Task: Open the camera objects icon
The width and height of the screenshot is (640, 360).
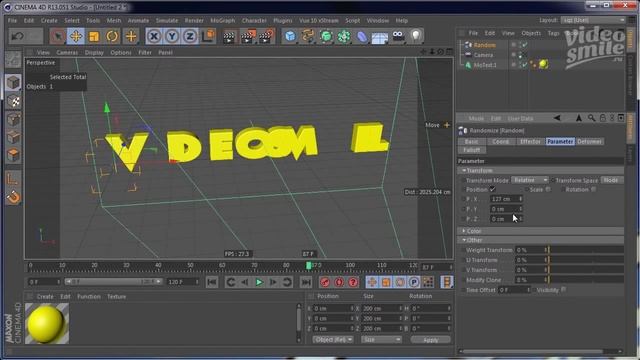Action: [x=398, y=36]
